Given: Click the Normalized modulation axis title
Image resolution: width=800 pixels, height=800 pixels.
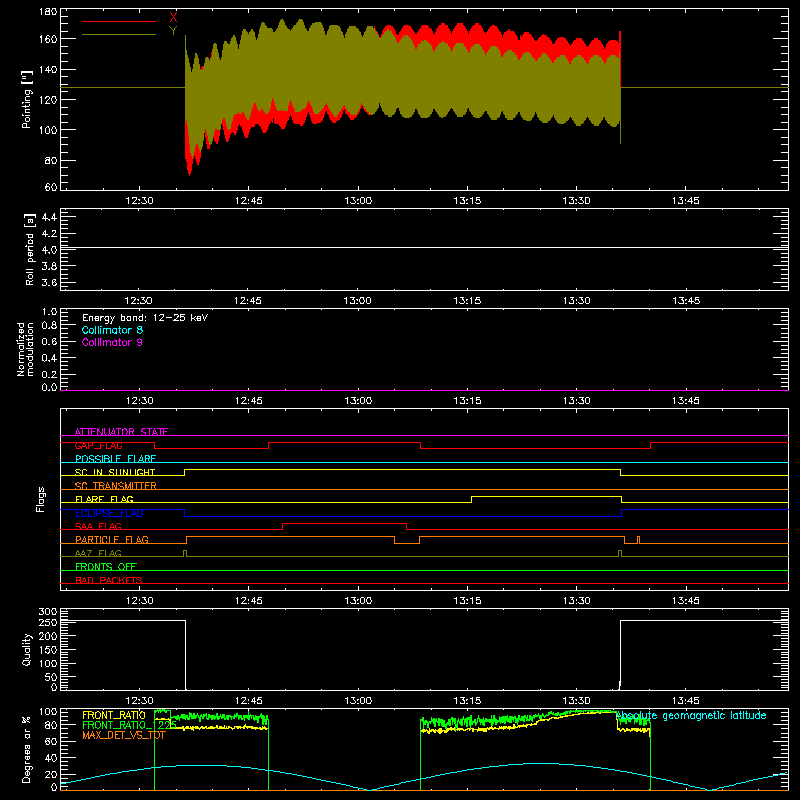Looking at the screenshot, I should pos(25,349).
